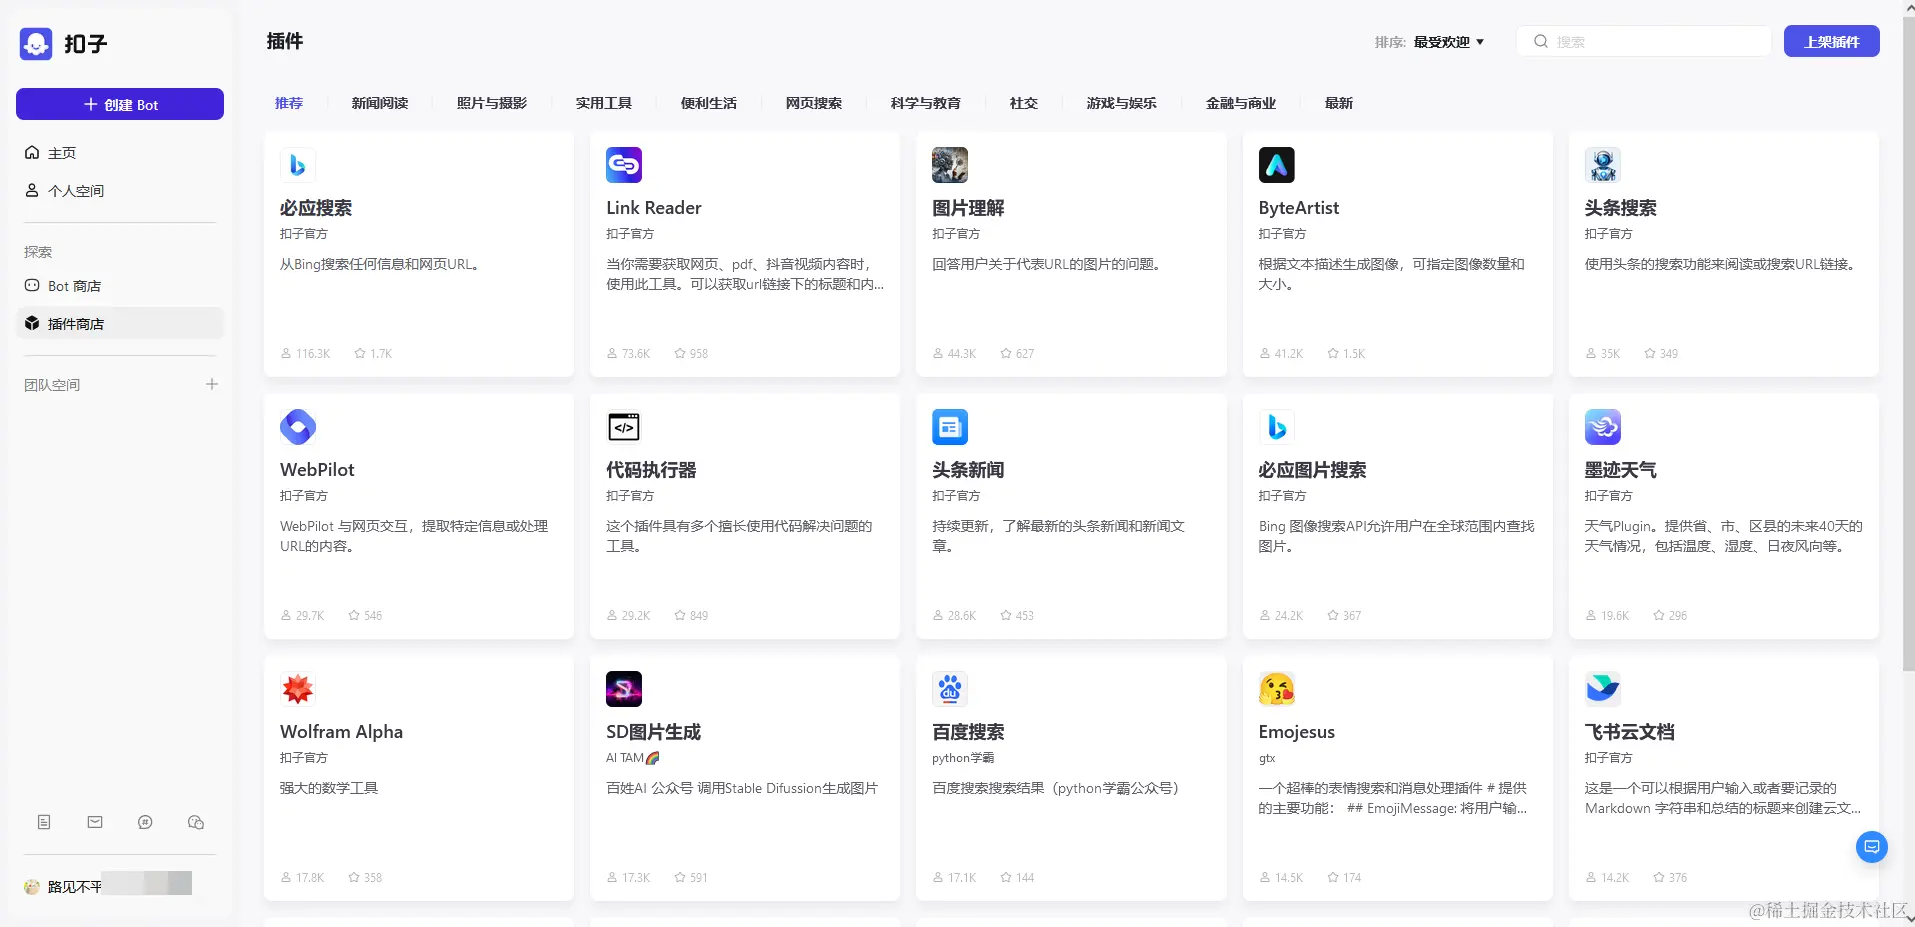Click the mail icon in sidebar footer
This screenshot has height=927, width=1915.
(x=95, y=822)
